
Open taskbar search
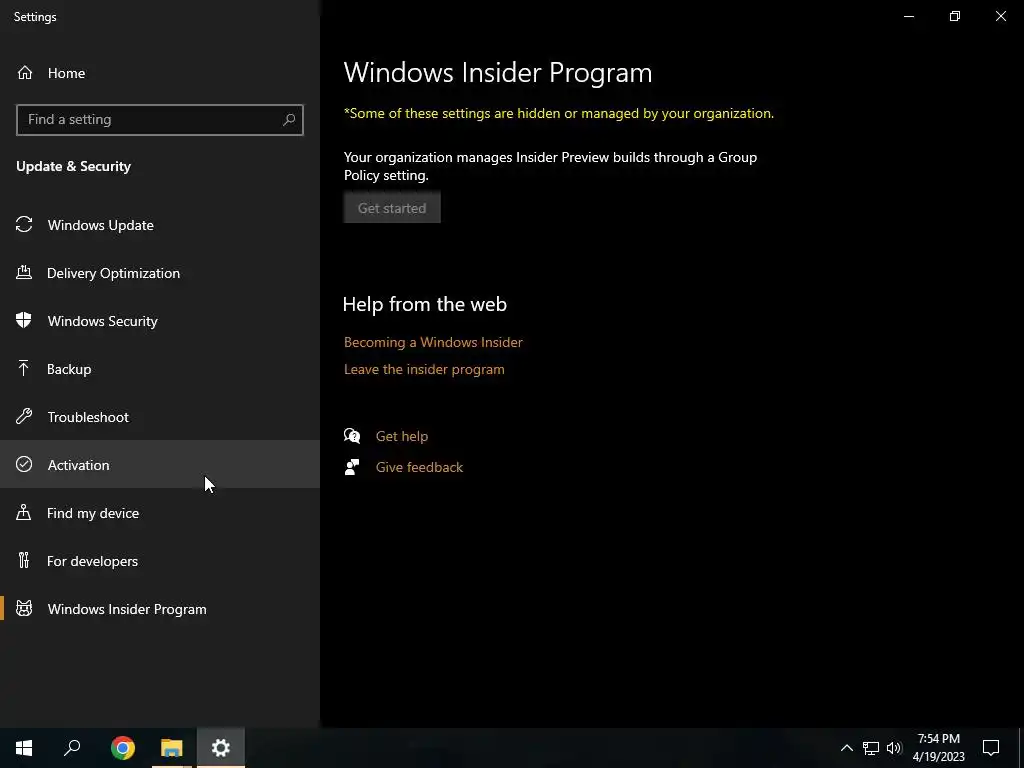tap(72, 748)
